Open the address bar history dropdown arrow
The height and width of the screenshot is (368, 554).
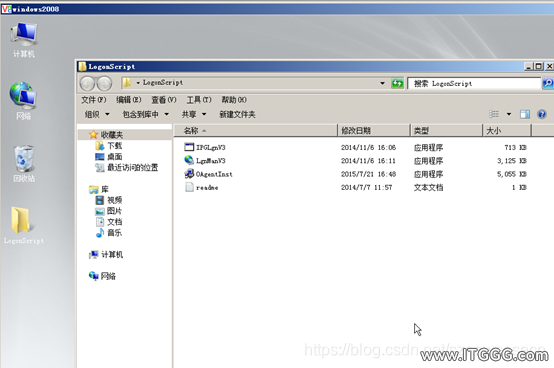(382, 83)
